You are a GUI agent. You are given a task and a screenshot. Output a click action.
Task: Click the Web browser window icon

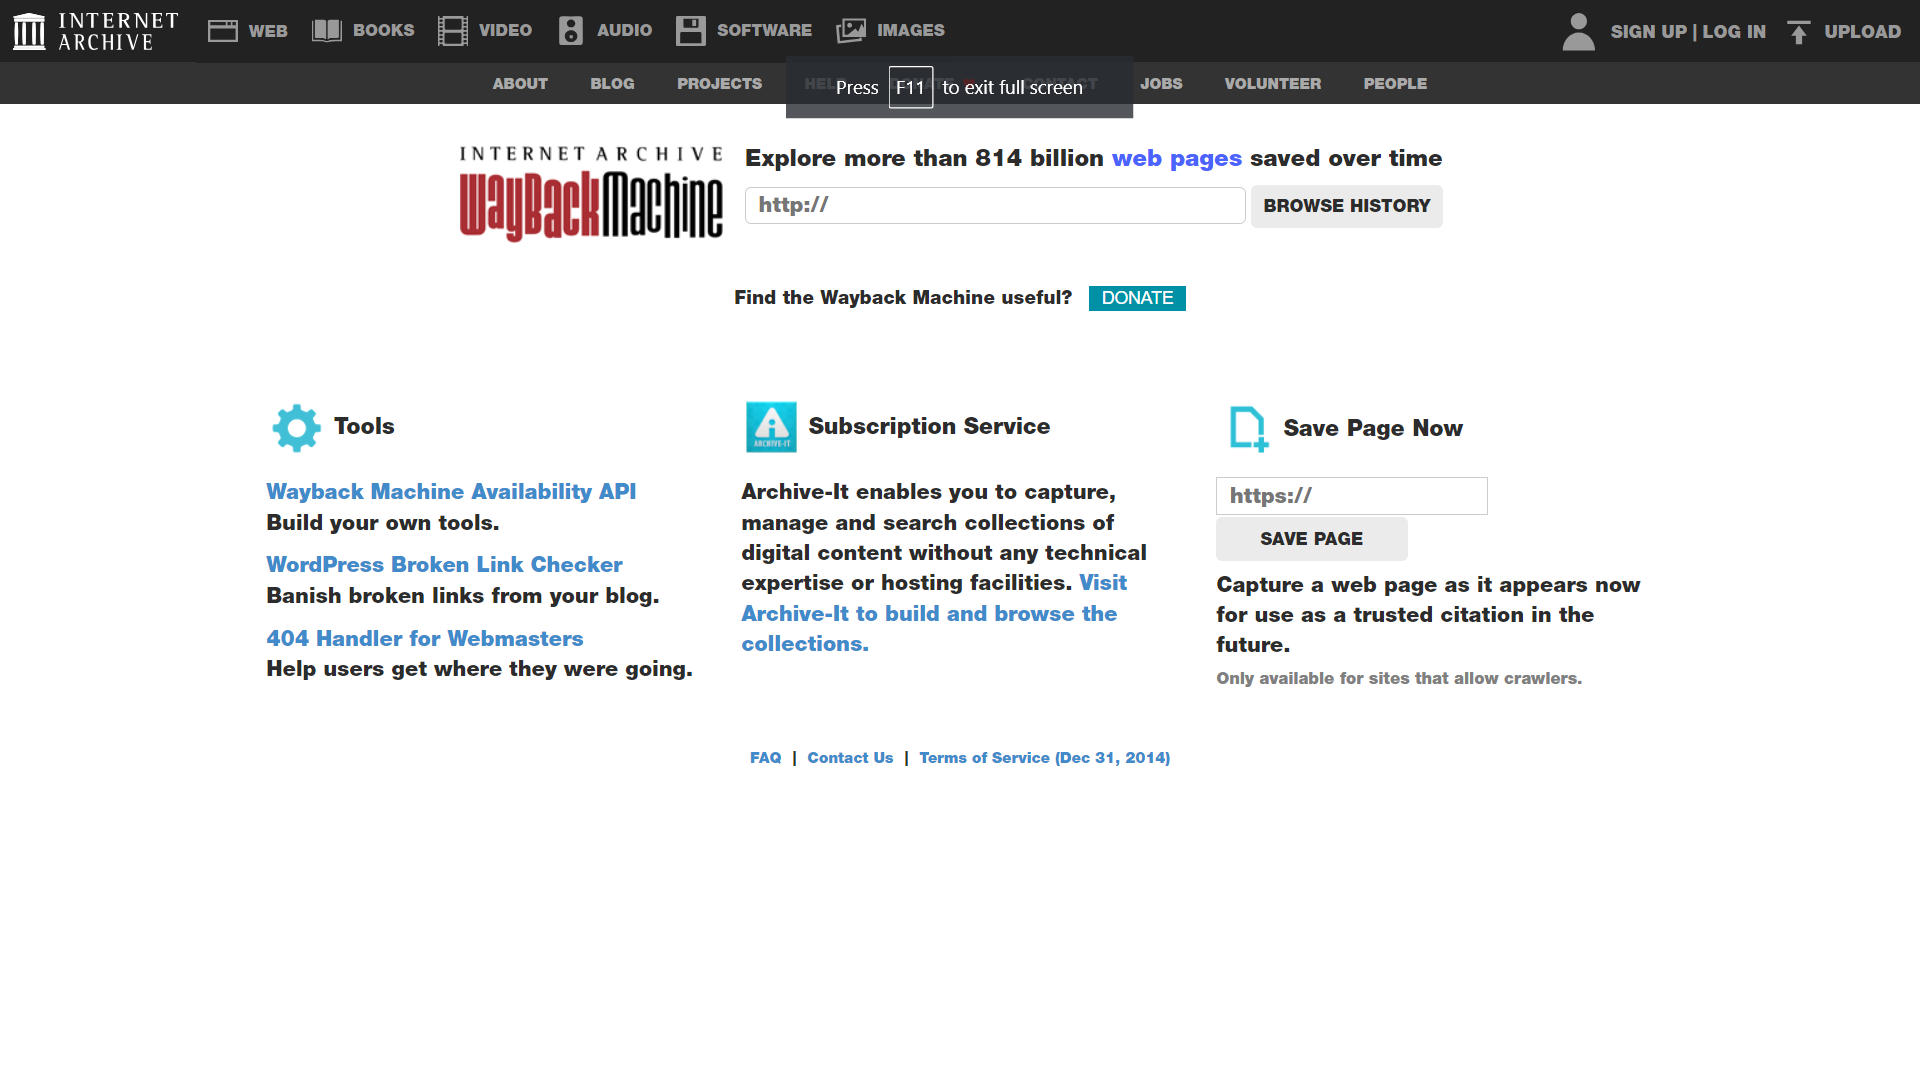[222, 31]
